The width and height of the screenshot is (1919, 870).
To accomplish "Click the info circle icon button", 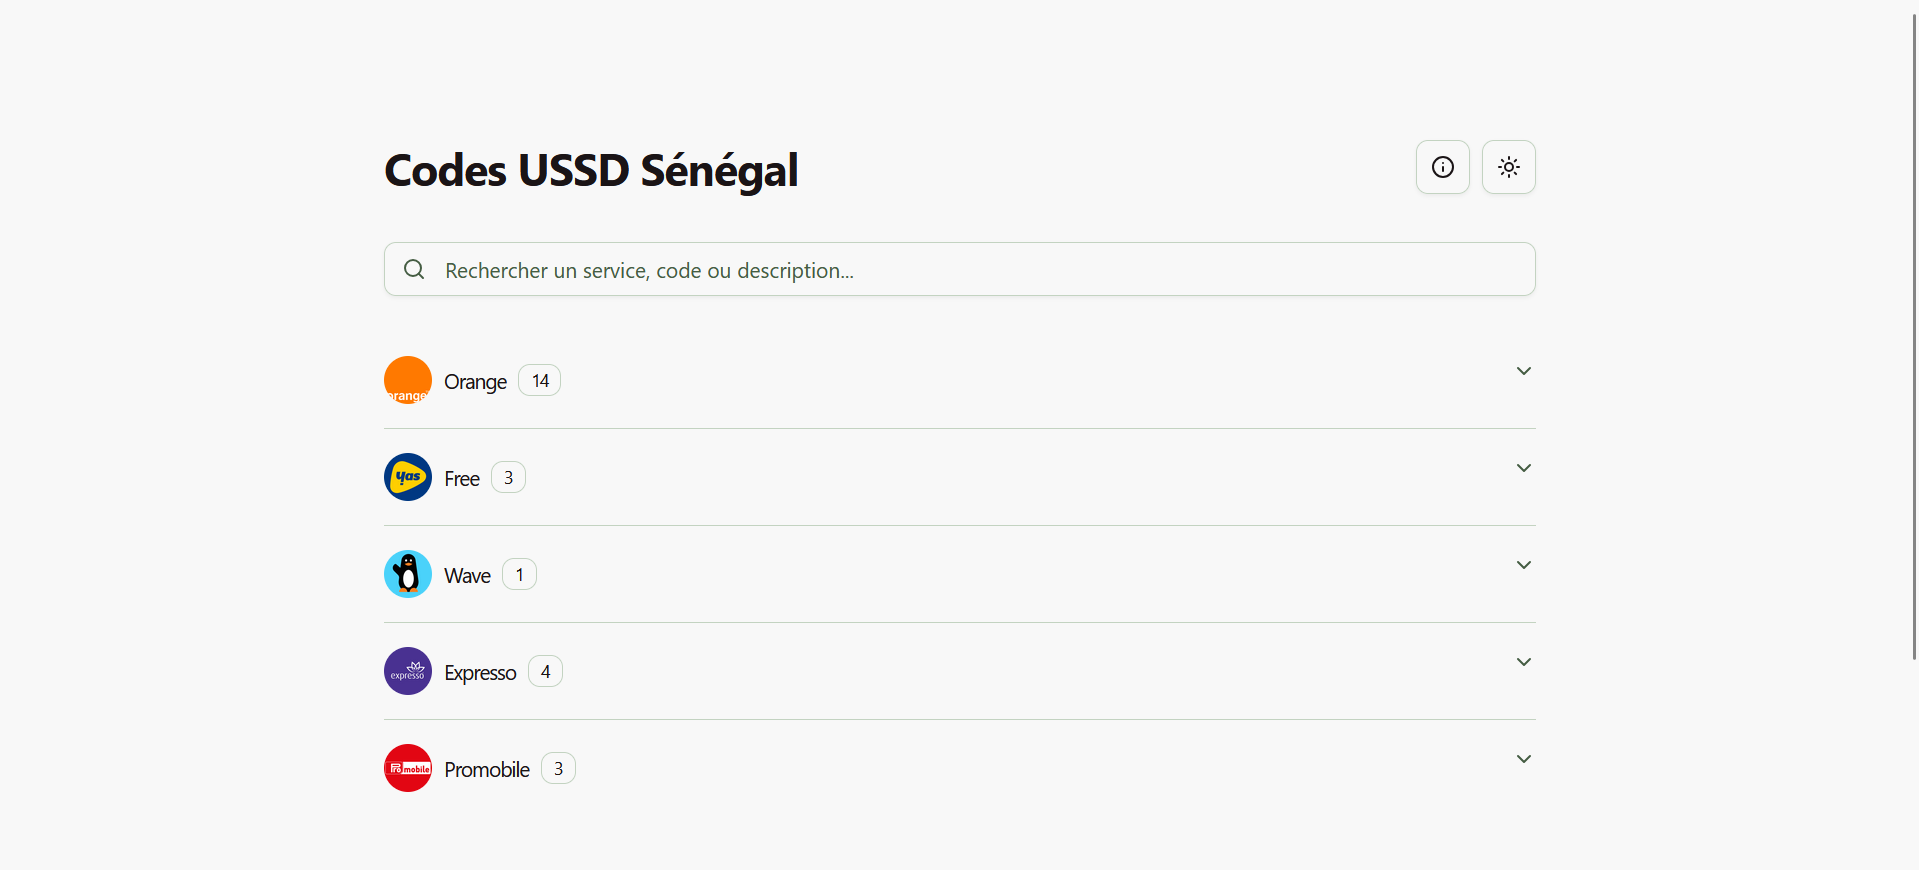I will (1442, 167).
